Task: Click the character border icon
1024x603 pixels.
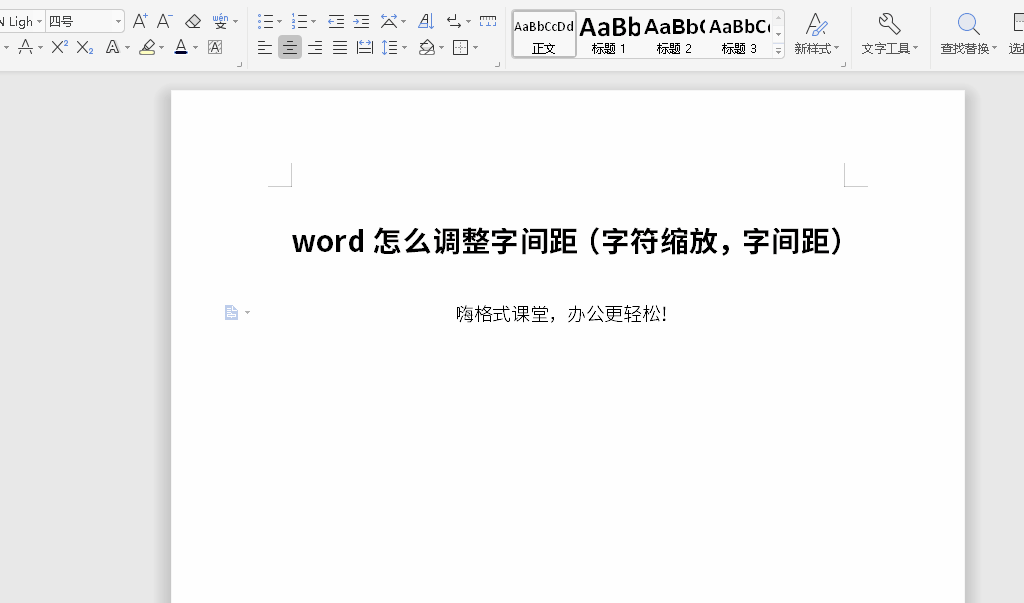Action: tap(215, 47)
